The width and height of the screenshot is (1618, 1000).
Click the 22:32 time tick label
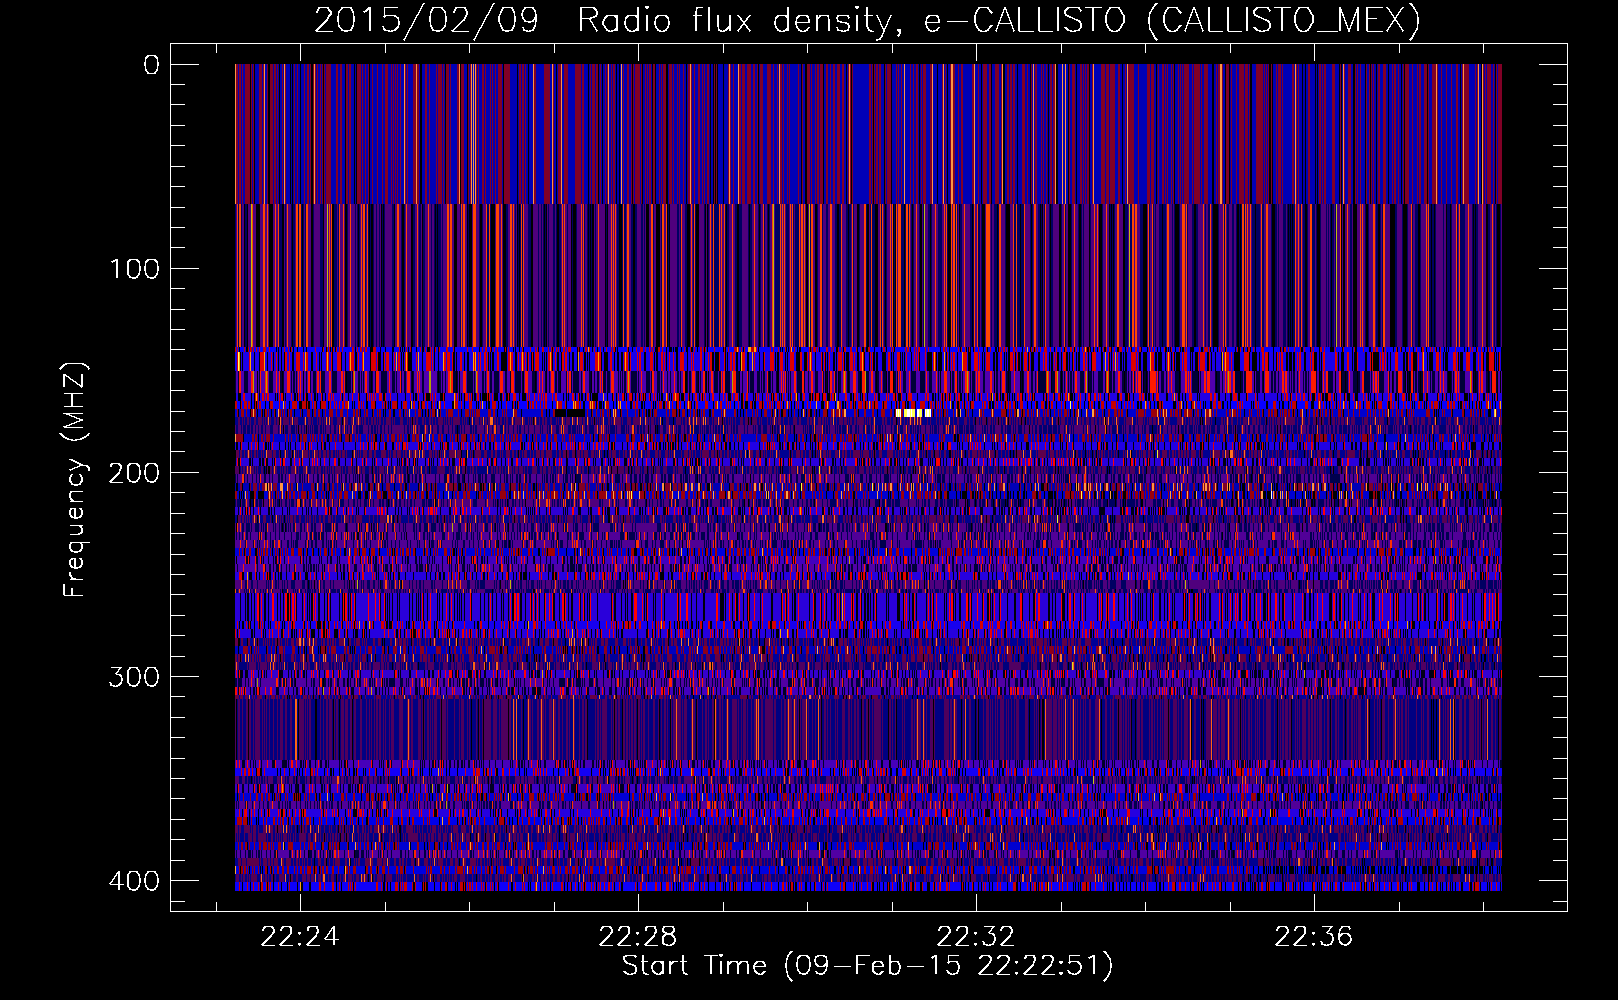point(976,937)
